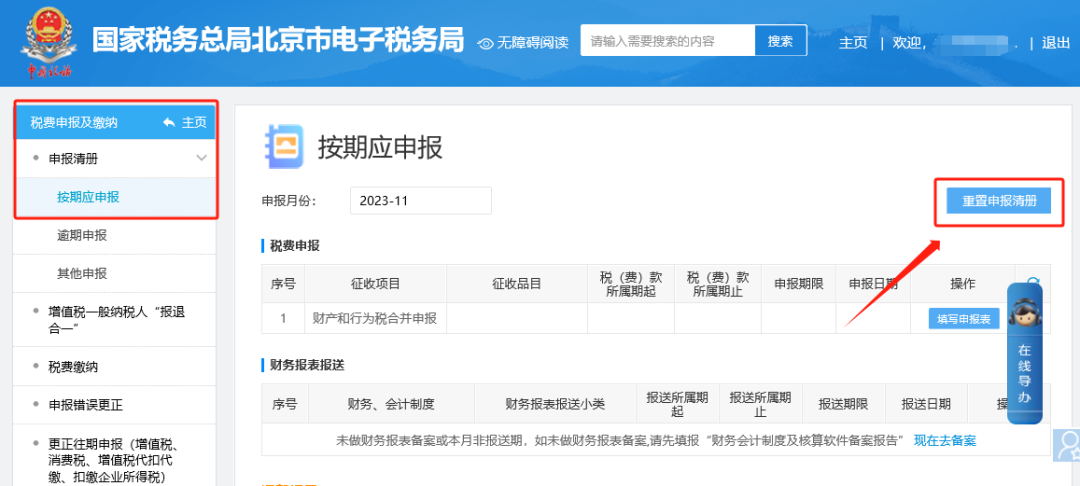This screenshot has width=1080, height=486.
Task: Click 退出 to log out
Action: point(1055,43)
